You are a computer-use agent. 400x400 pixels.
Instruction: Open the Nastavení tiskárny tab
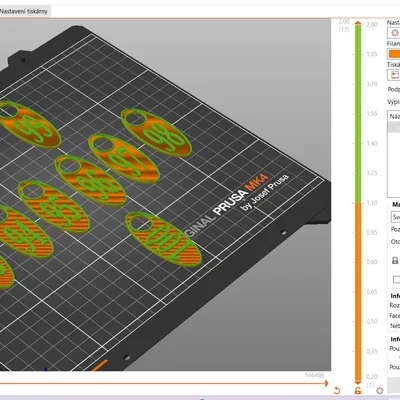[x=24, y=11]
